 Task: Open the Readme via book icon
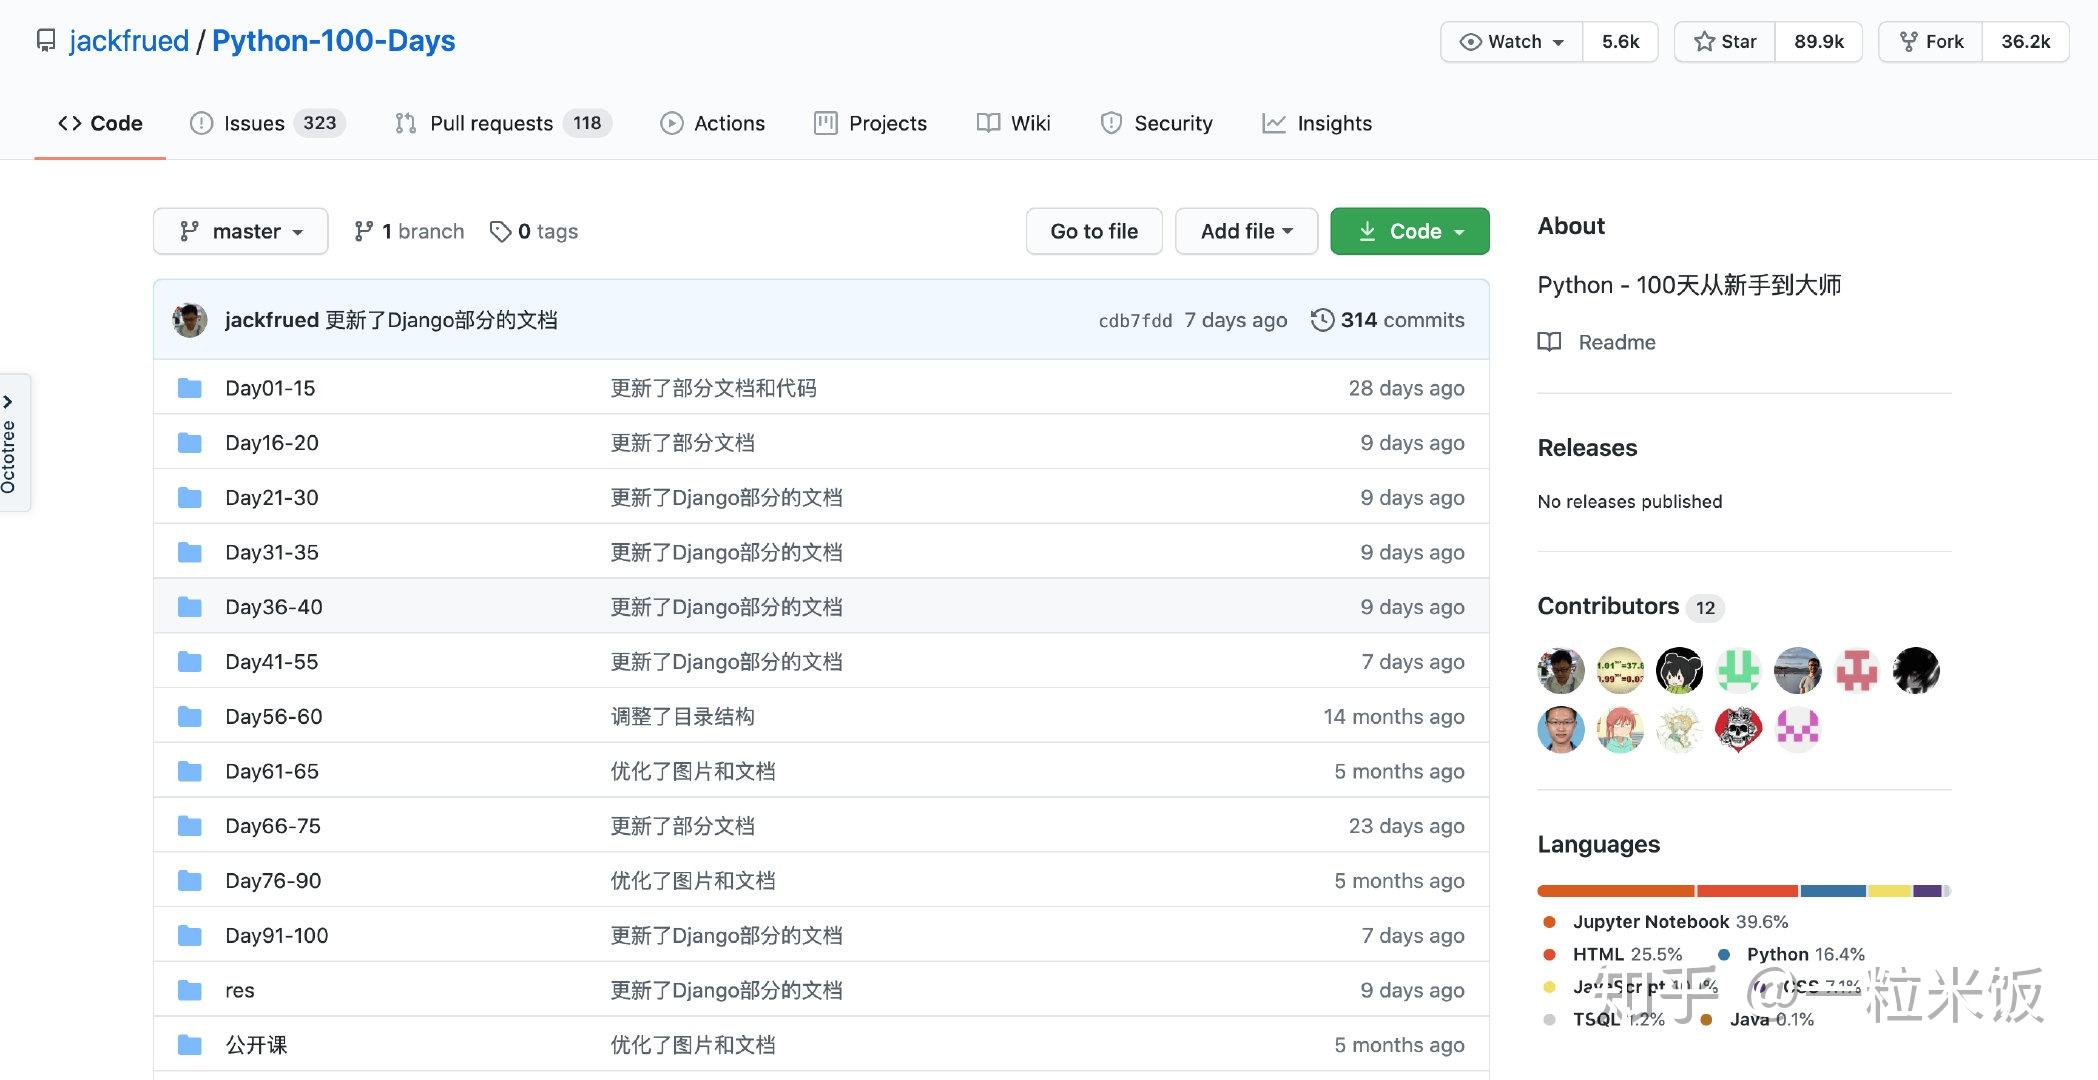(x=1549, y=342)
